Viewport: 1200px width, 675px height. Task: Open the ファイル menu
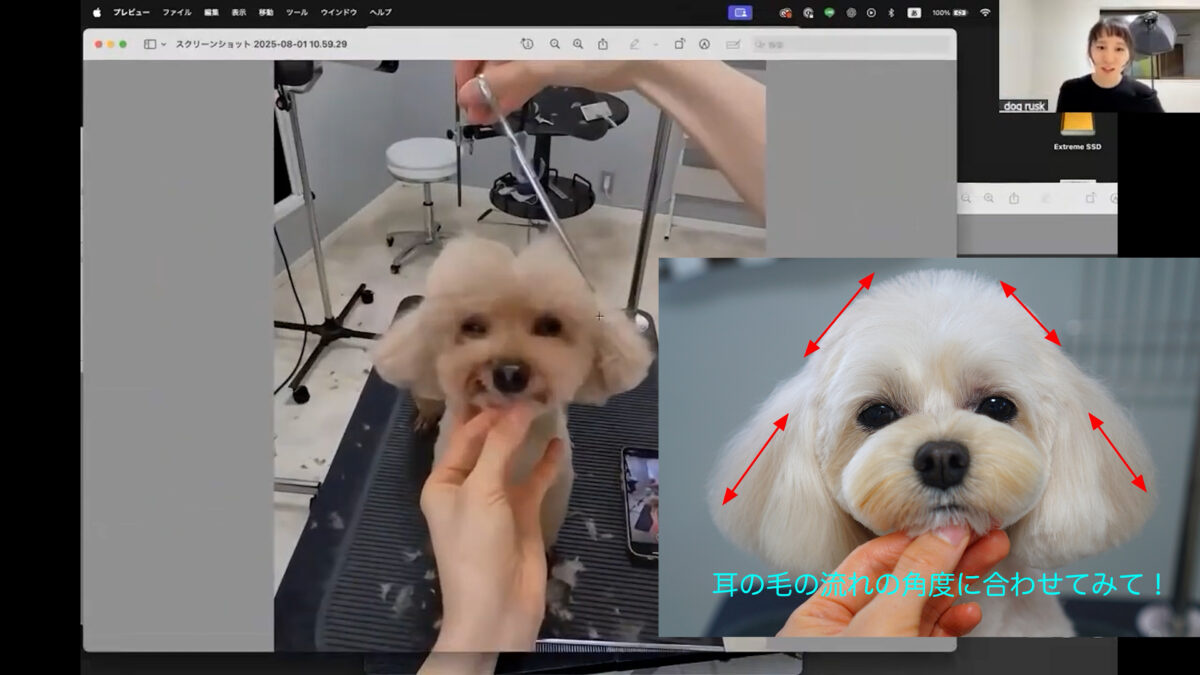coord(177,12)
